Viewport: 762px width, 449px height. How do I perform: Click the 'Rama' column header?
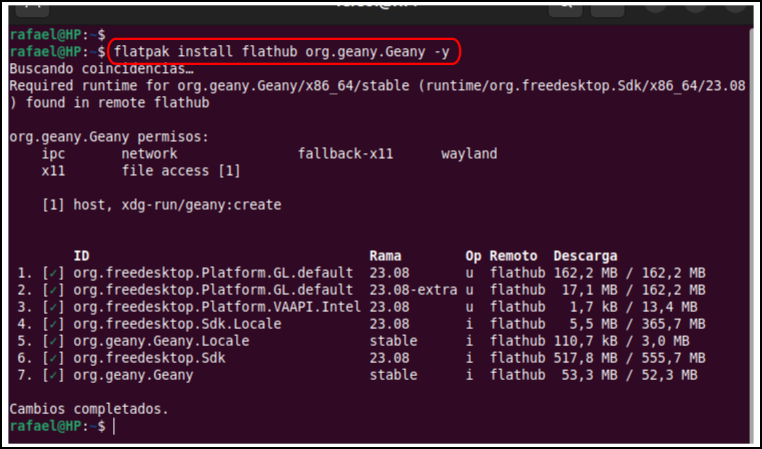(385, 256)
